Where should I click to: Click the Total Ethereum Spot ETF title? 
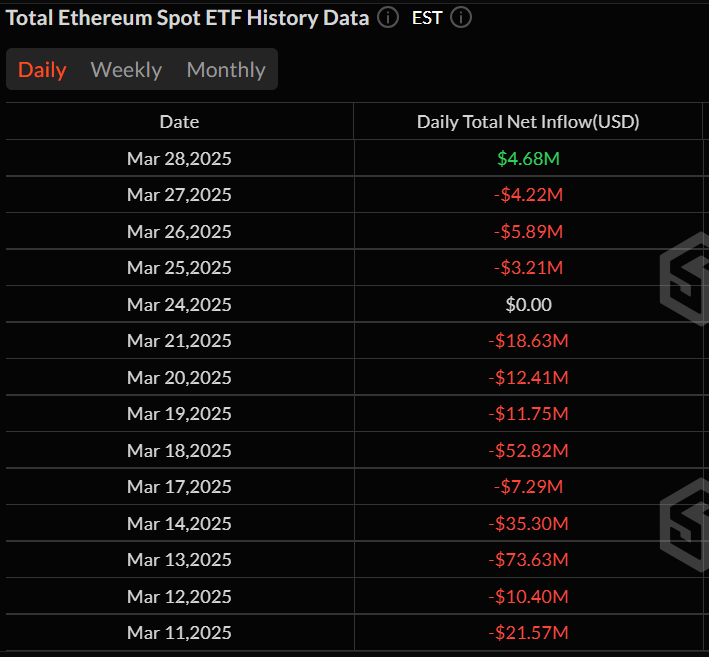[188, 18]
